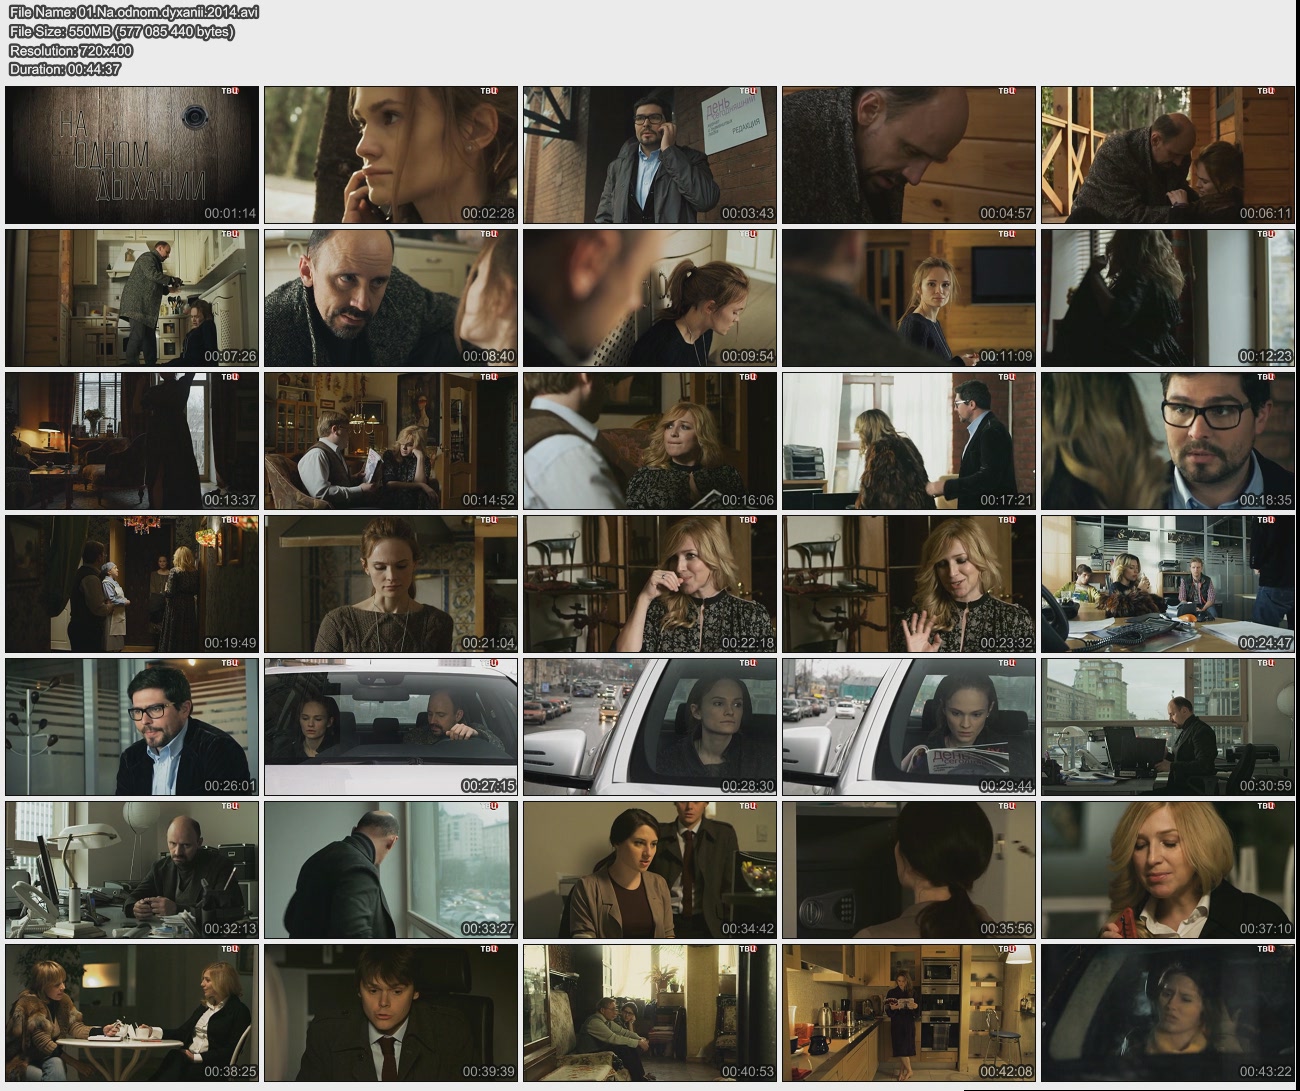This screenshot has height=1091, width=1300.
Task: Select the 00:18:35 frame of man with glasses
Action: [x=1167, y=441]
